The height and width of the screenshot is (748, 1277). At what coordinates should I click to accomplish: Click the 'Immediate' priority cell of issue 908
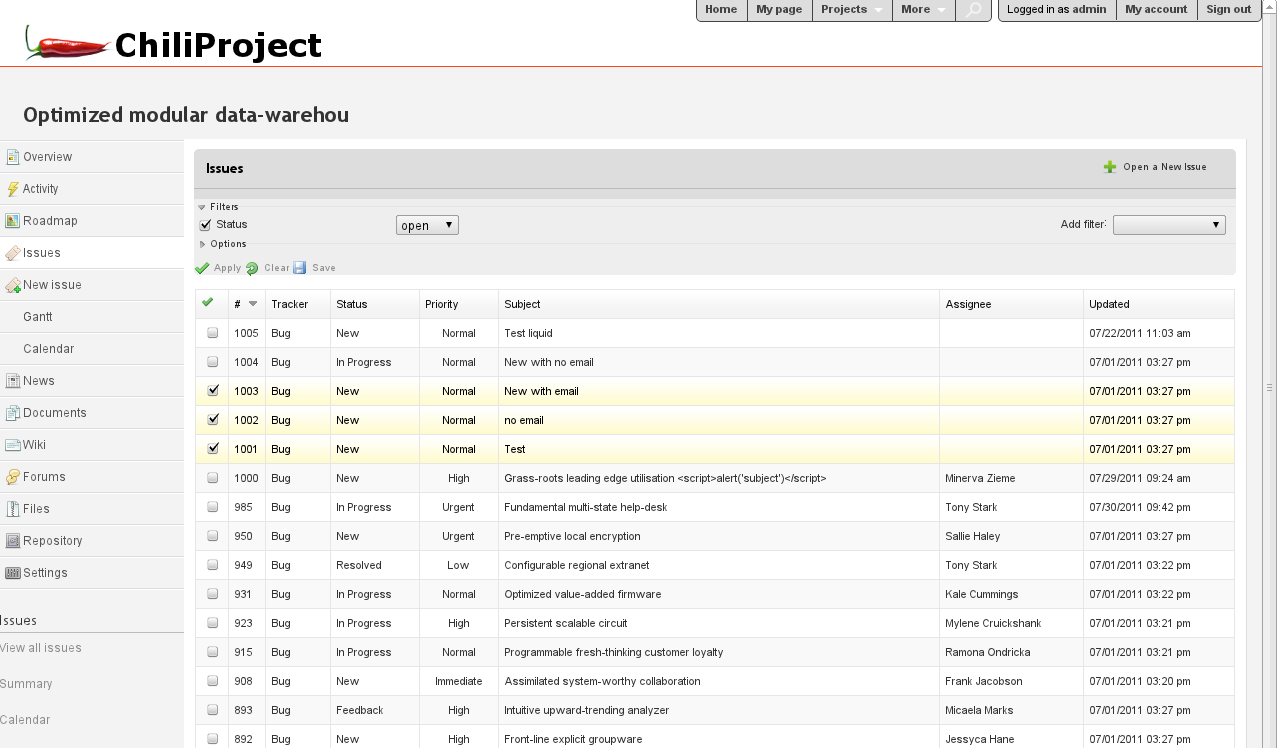point(458,681)
